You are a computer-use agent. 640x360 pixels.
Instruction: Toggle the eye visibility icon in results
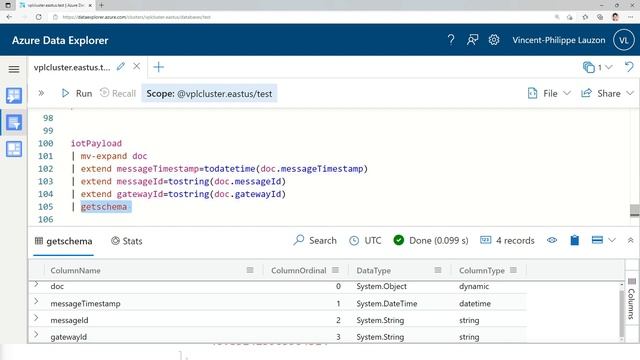552,240
